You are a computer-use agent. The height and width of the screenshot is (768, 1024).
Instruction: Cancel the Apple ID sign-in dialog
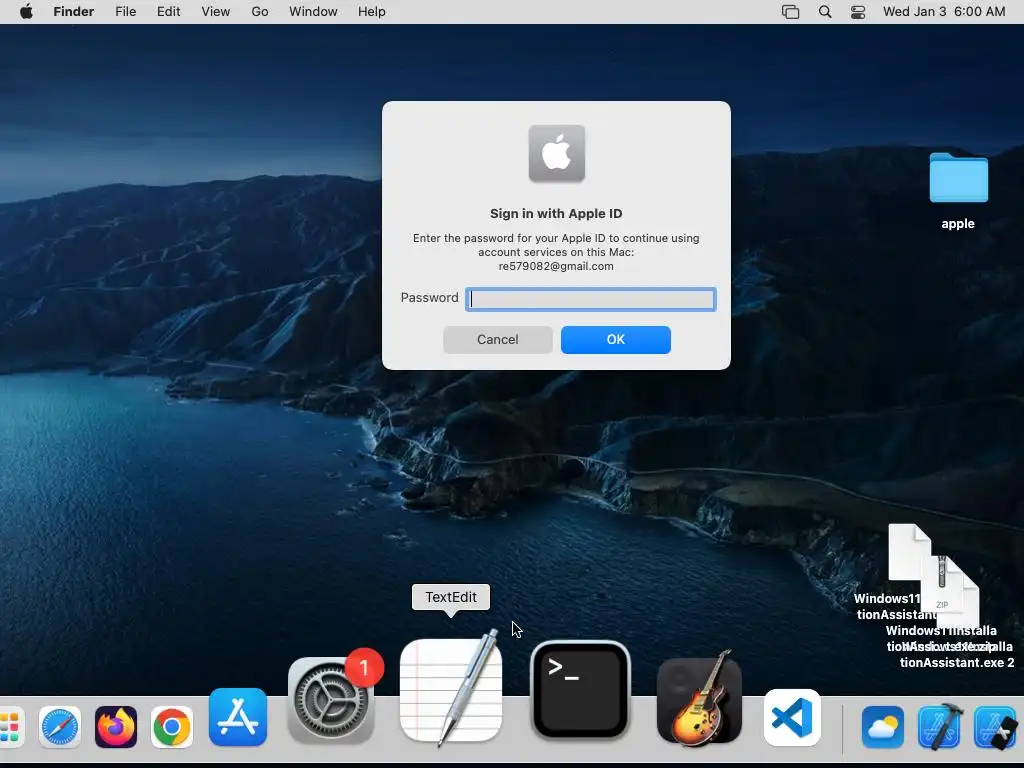click(498, 340)
